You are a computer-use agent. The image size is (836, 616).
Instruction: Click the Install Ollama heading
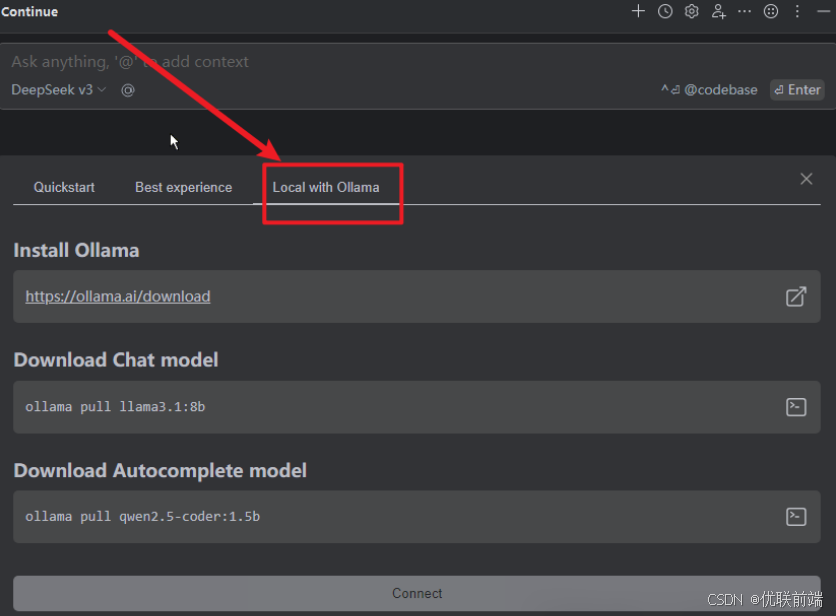(76, 250)
